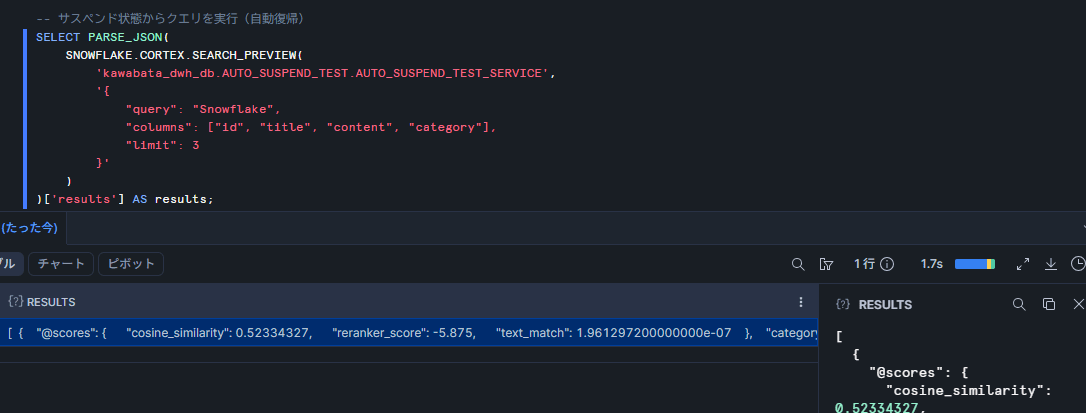Click the )['results'] AS results; line
Image resolution: width=1086 pixels, height=413 pixels.
pyautogui.click(x=125, y=199)
